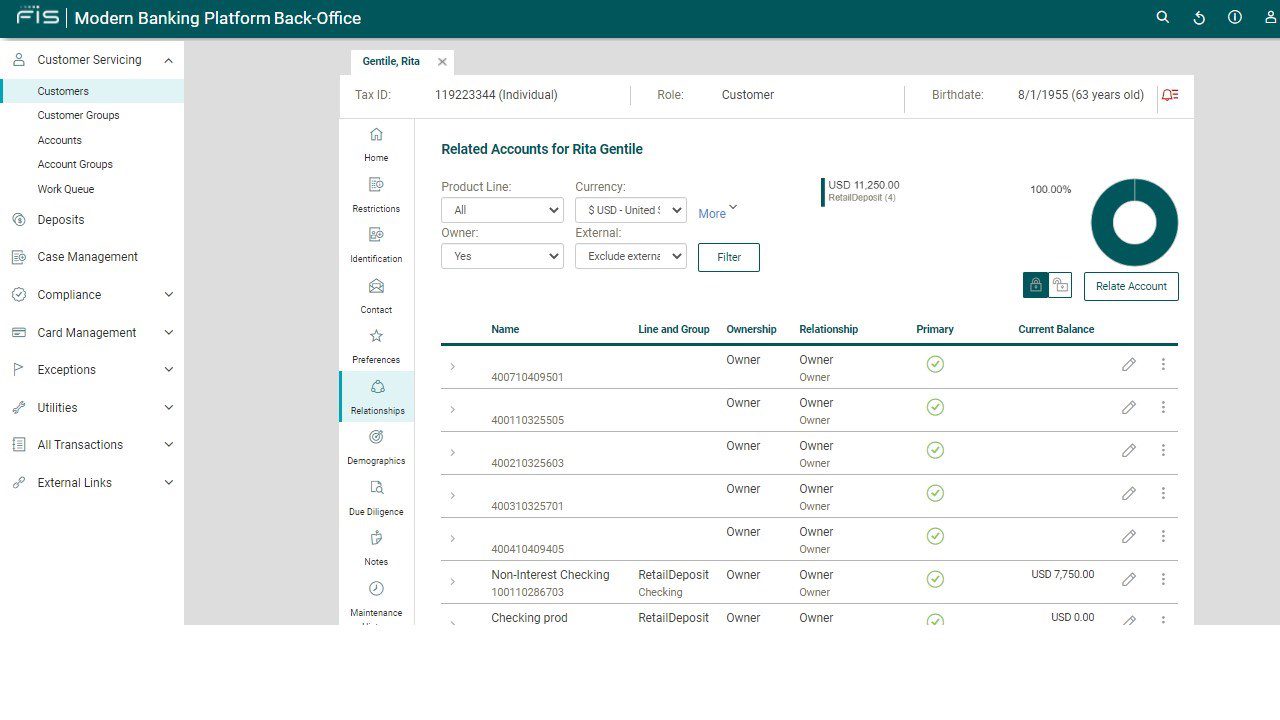The width and height of the screenshot is (1280, 720).
Task: Select the locked accounts view toggle
Action: [x=1036, y=285]
